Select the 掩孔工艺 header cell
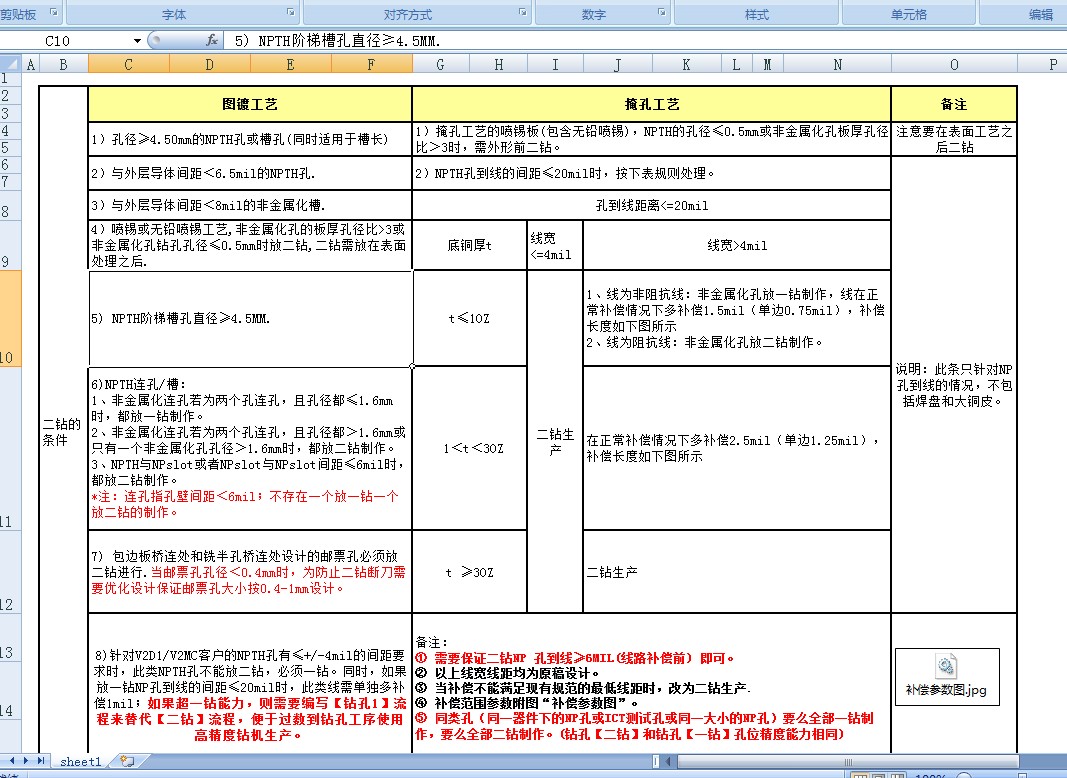The image size is (1067, 778). (652, 104)
